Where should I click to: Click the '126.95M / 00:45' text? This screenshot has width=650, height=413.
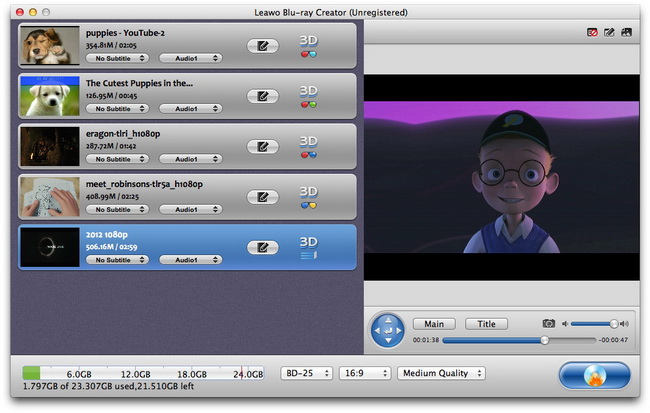(x=112, y=96)
